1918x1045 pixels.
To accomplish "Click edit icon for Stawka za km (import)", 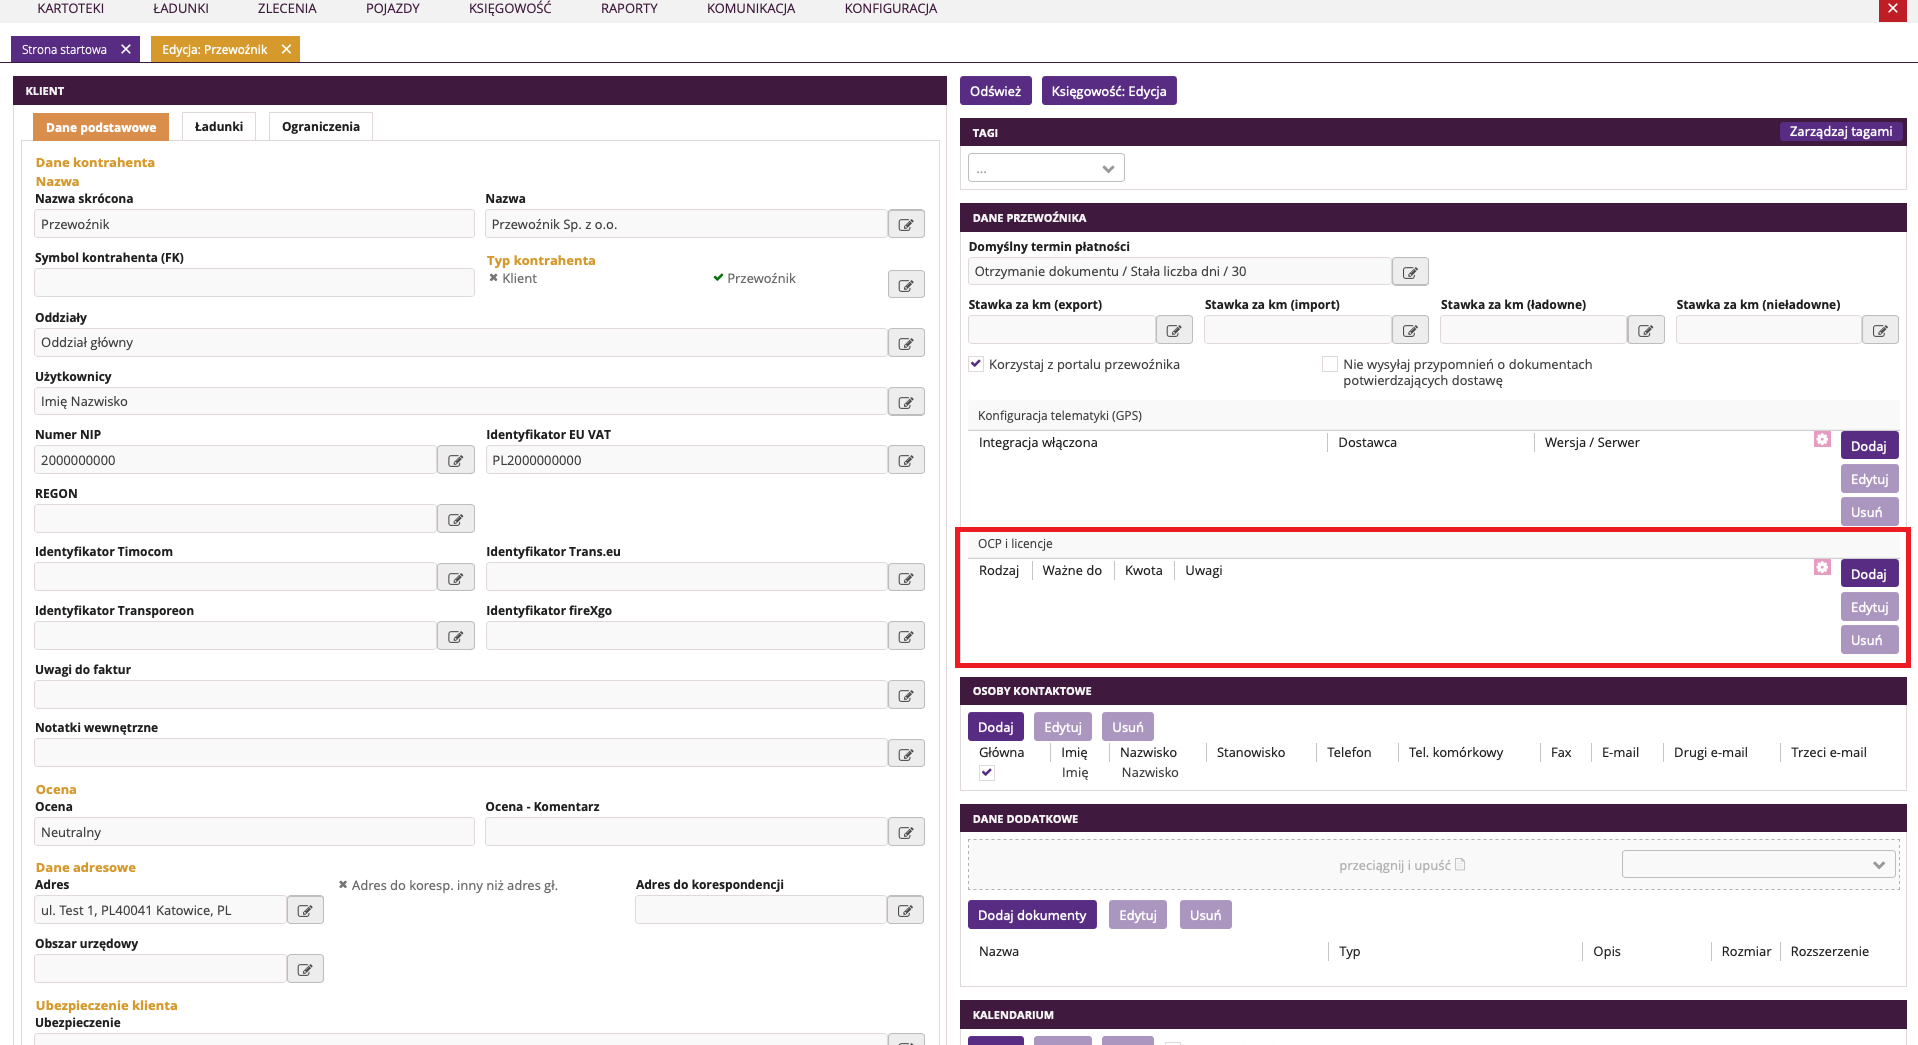I will pyautogui.click(x=1410, y=330).
